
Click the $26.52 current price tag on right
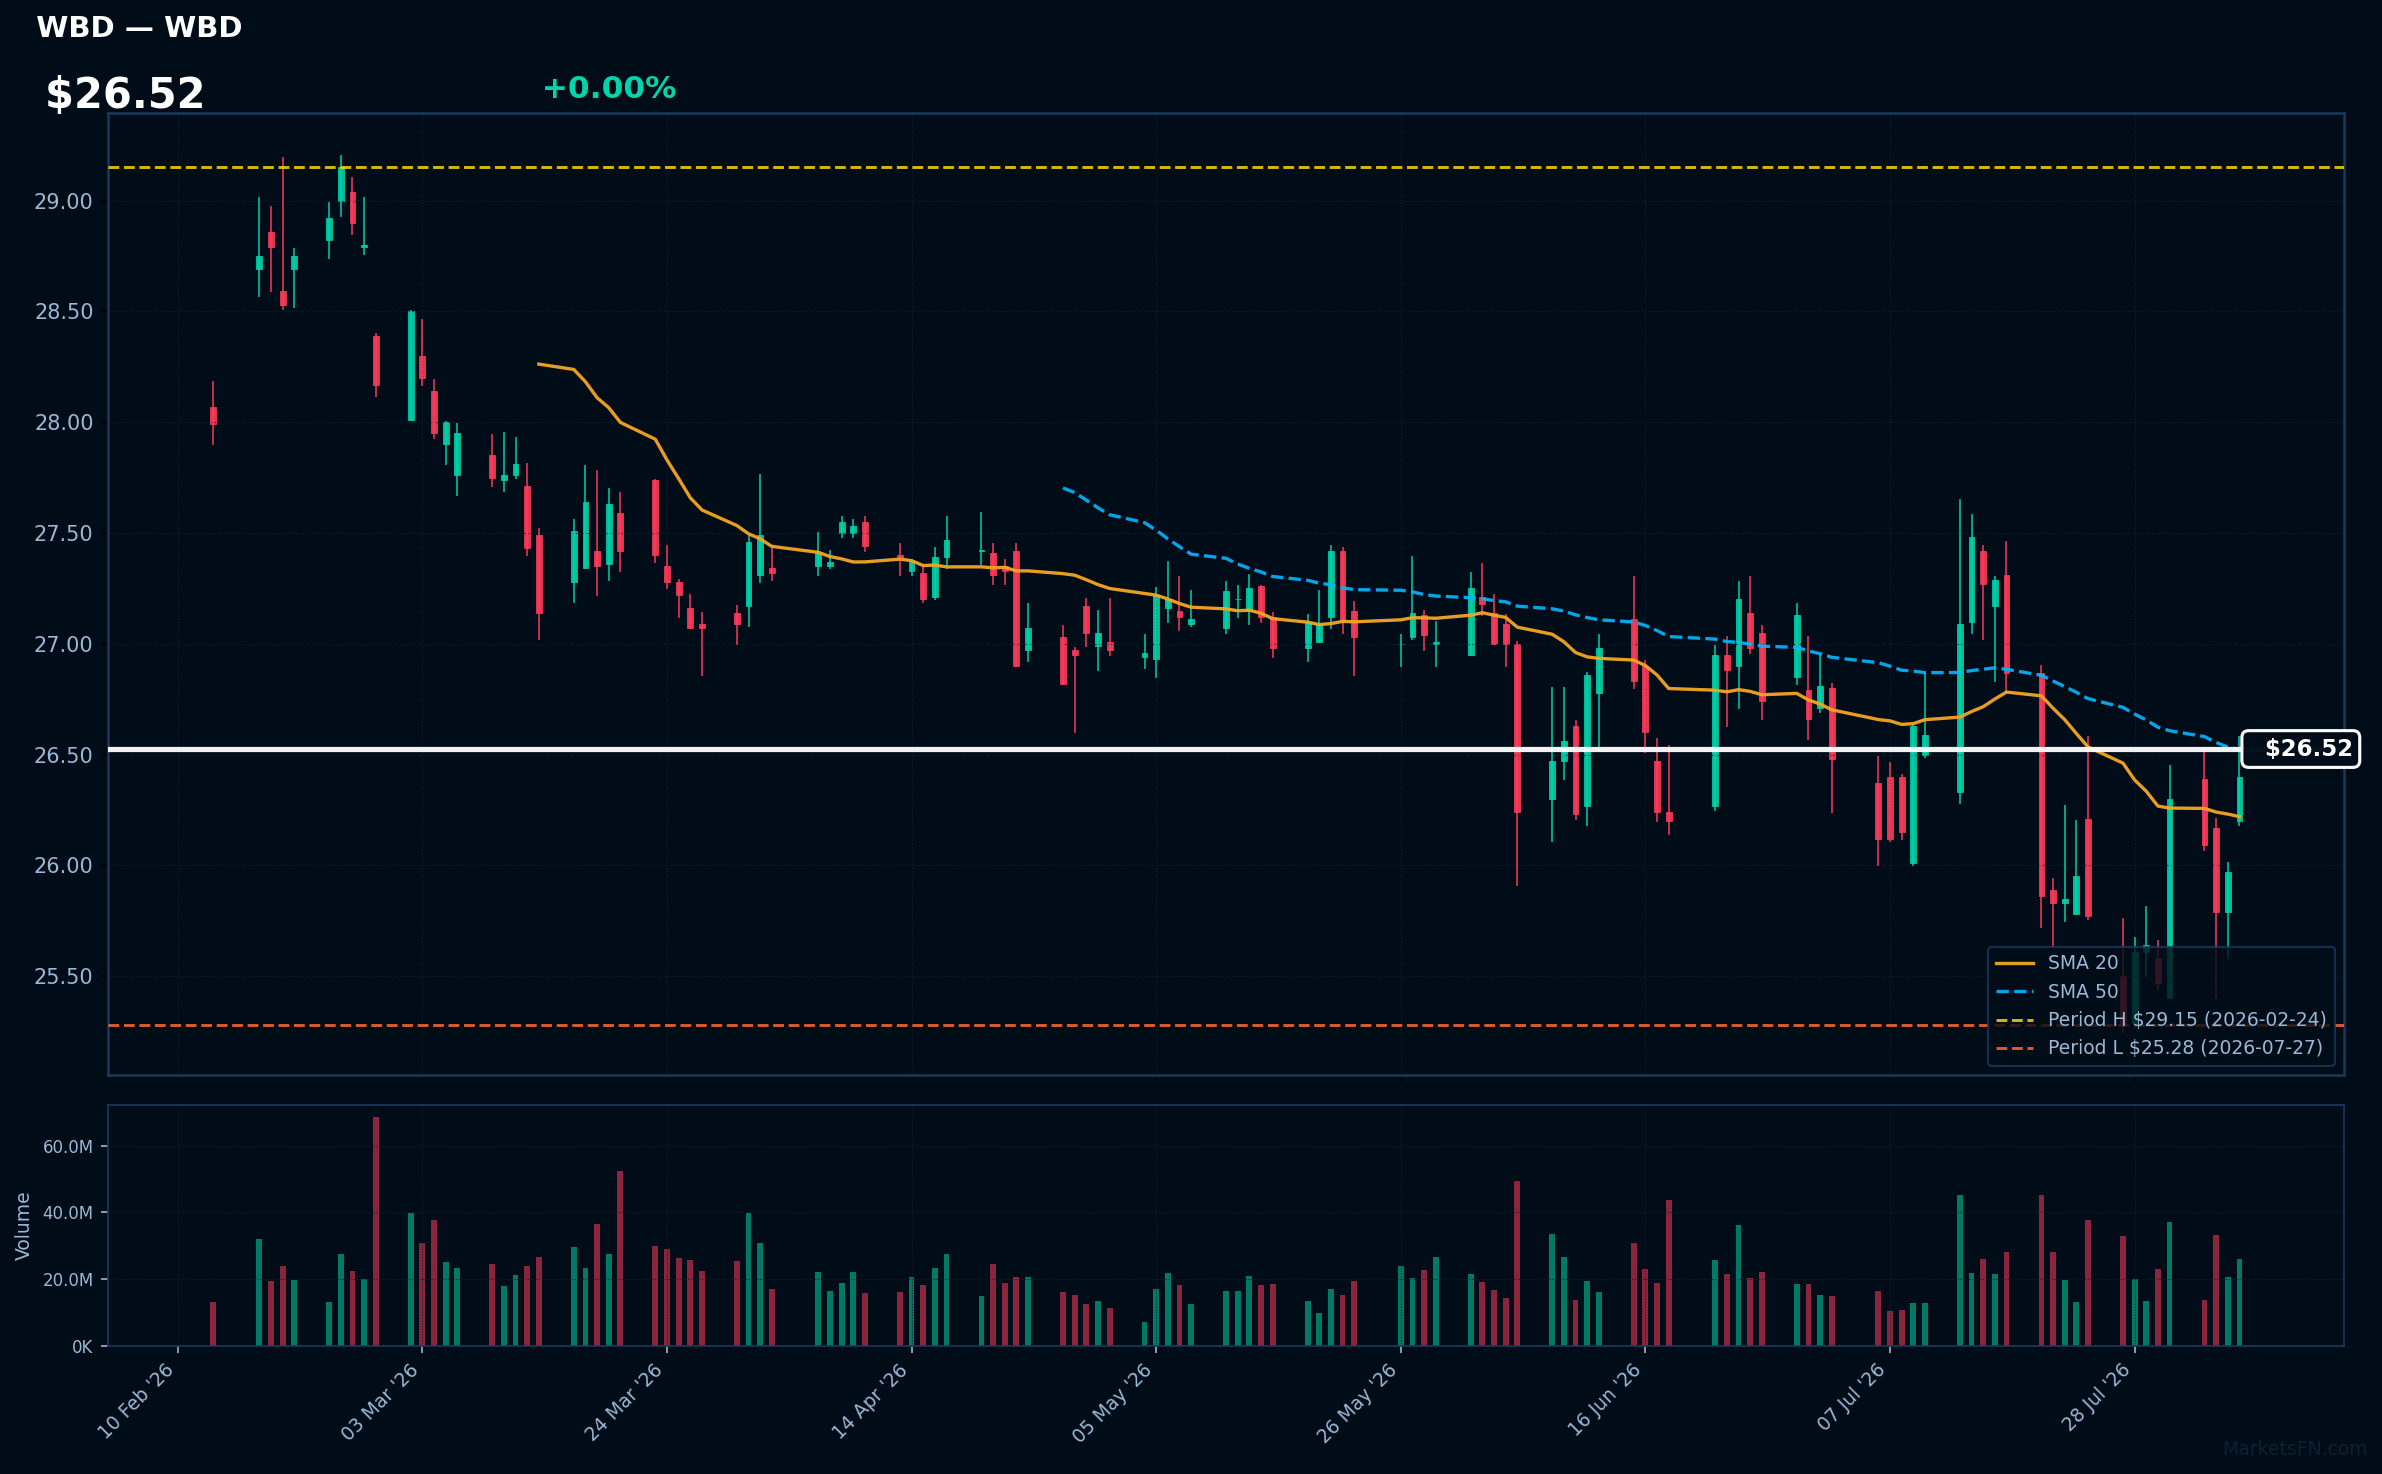coord(2300,749)
